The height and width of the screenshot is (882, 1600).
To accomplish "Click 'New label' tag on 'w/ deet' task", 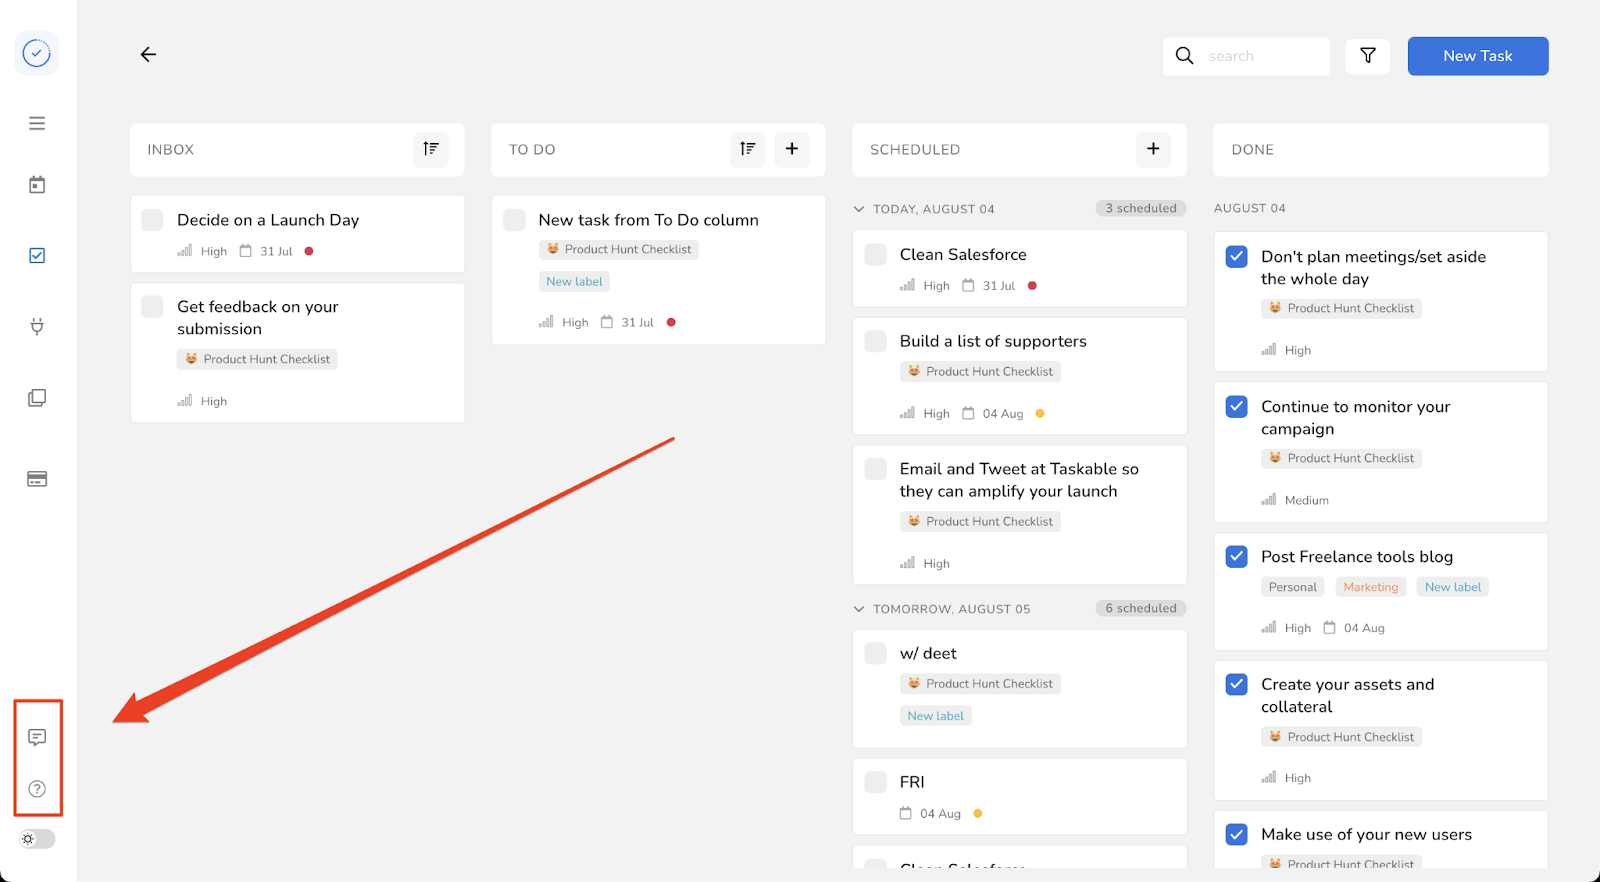I will [x=936, y=716].
